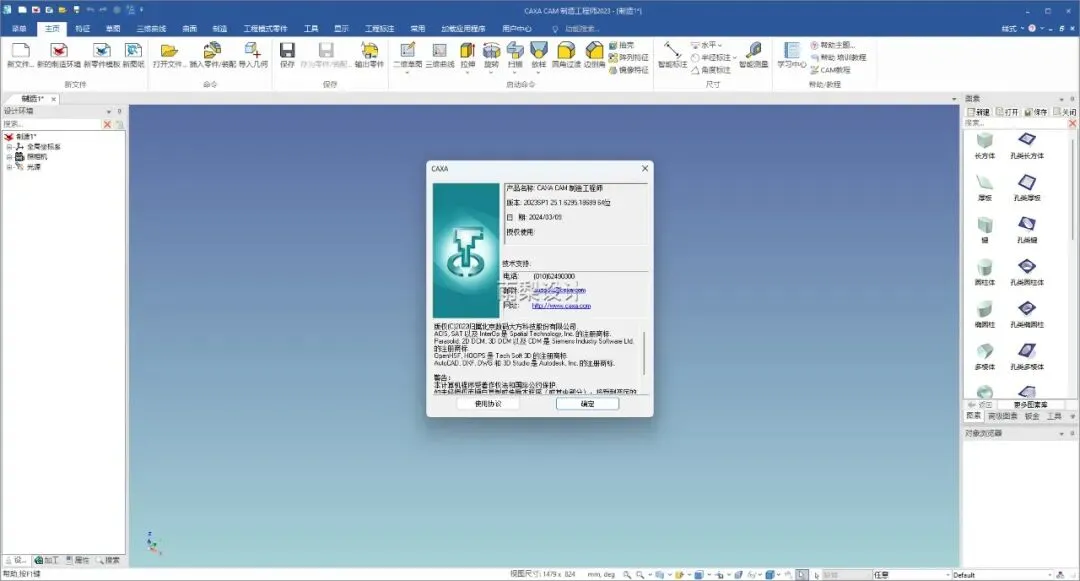Click 插入零件/装配 insert part icon
1080x581 pixels.
pyautogui.click(x=212, y=50)
